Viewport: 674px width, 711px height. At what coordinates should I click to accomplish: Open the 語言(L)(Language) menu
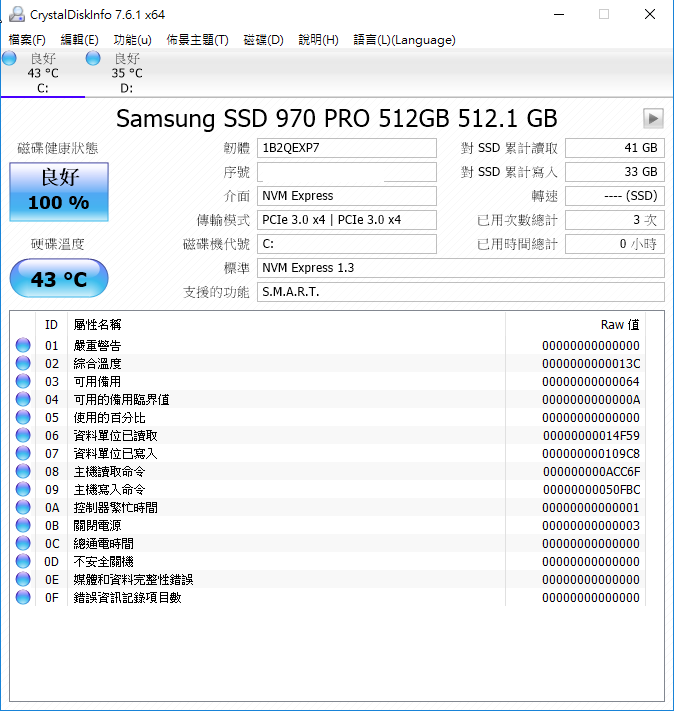[x=404, y=40]
